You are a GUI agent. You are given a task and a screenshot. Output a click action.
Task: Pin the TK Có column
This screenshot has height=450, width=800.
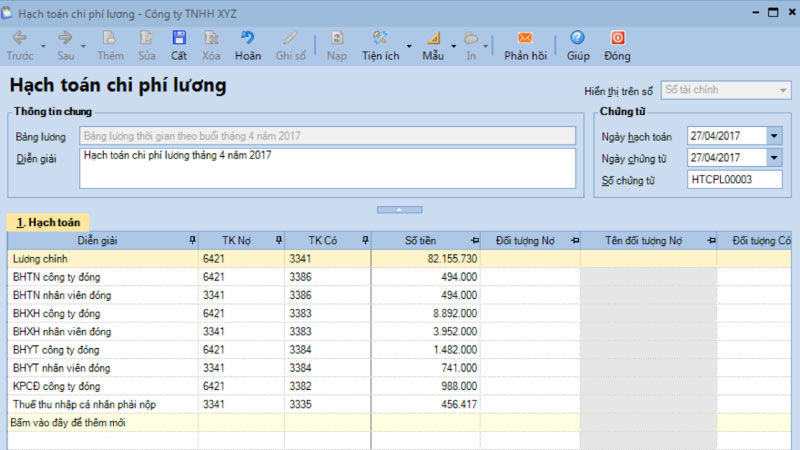(365, 240)
